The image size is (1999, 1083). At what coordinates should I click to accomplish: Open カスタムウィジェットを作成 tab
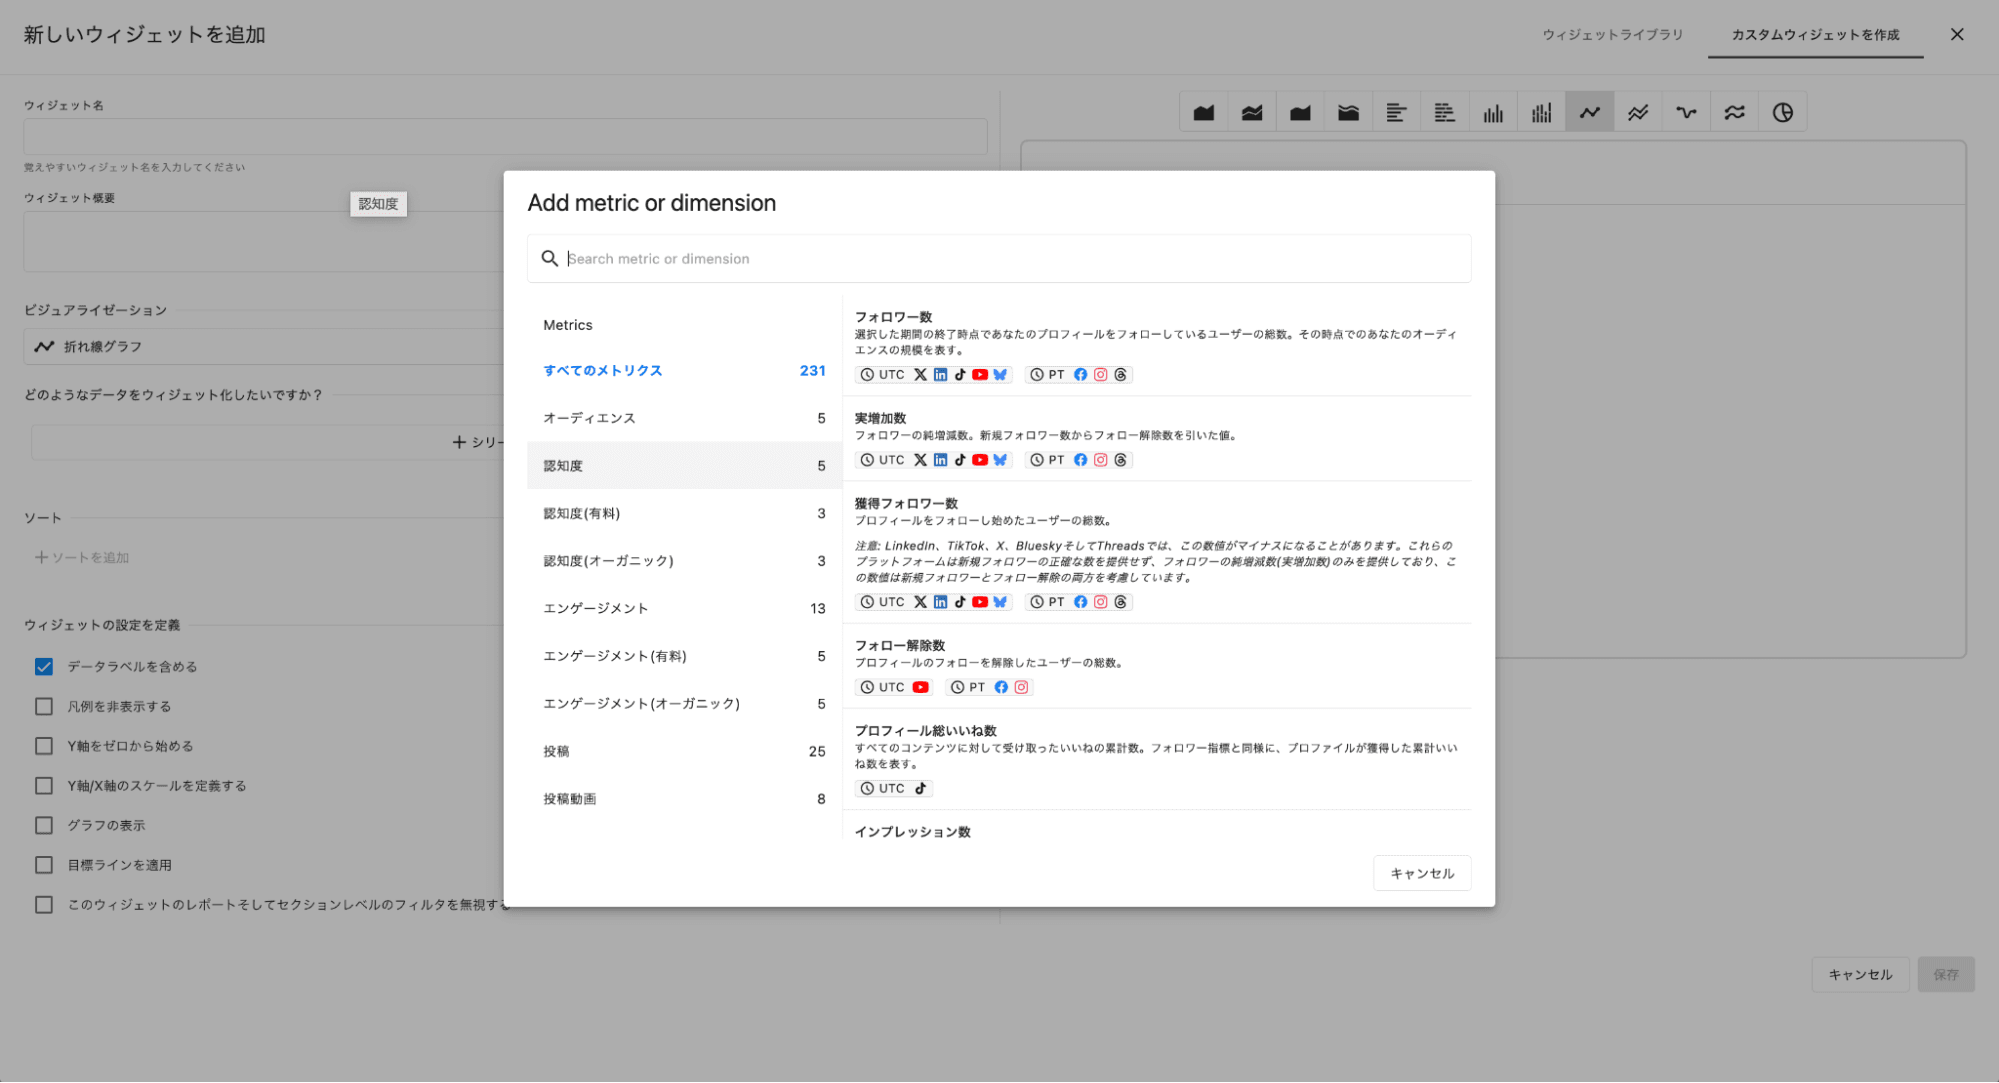[x=1815, y=35]
